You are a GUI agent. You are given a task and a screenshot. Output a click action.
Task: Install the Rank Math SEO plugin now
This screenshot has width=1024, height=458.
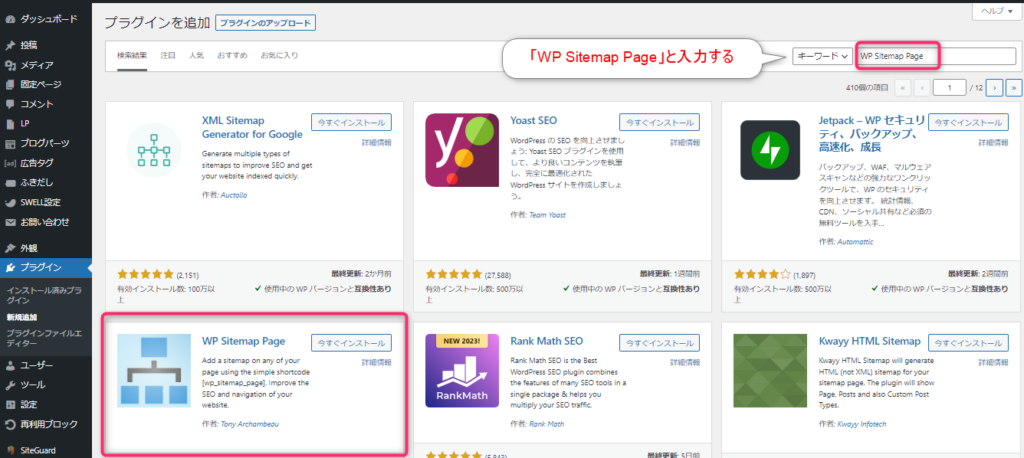[660, 342]
